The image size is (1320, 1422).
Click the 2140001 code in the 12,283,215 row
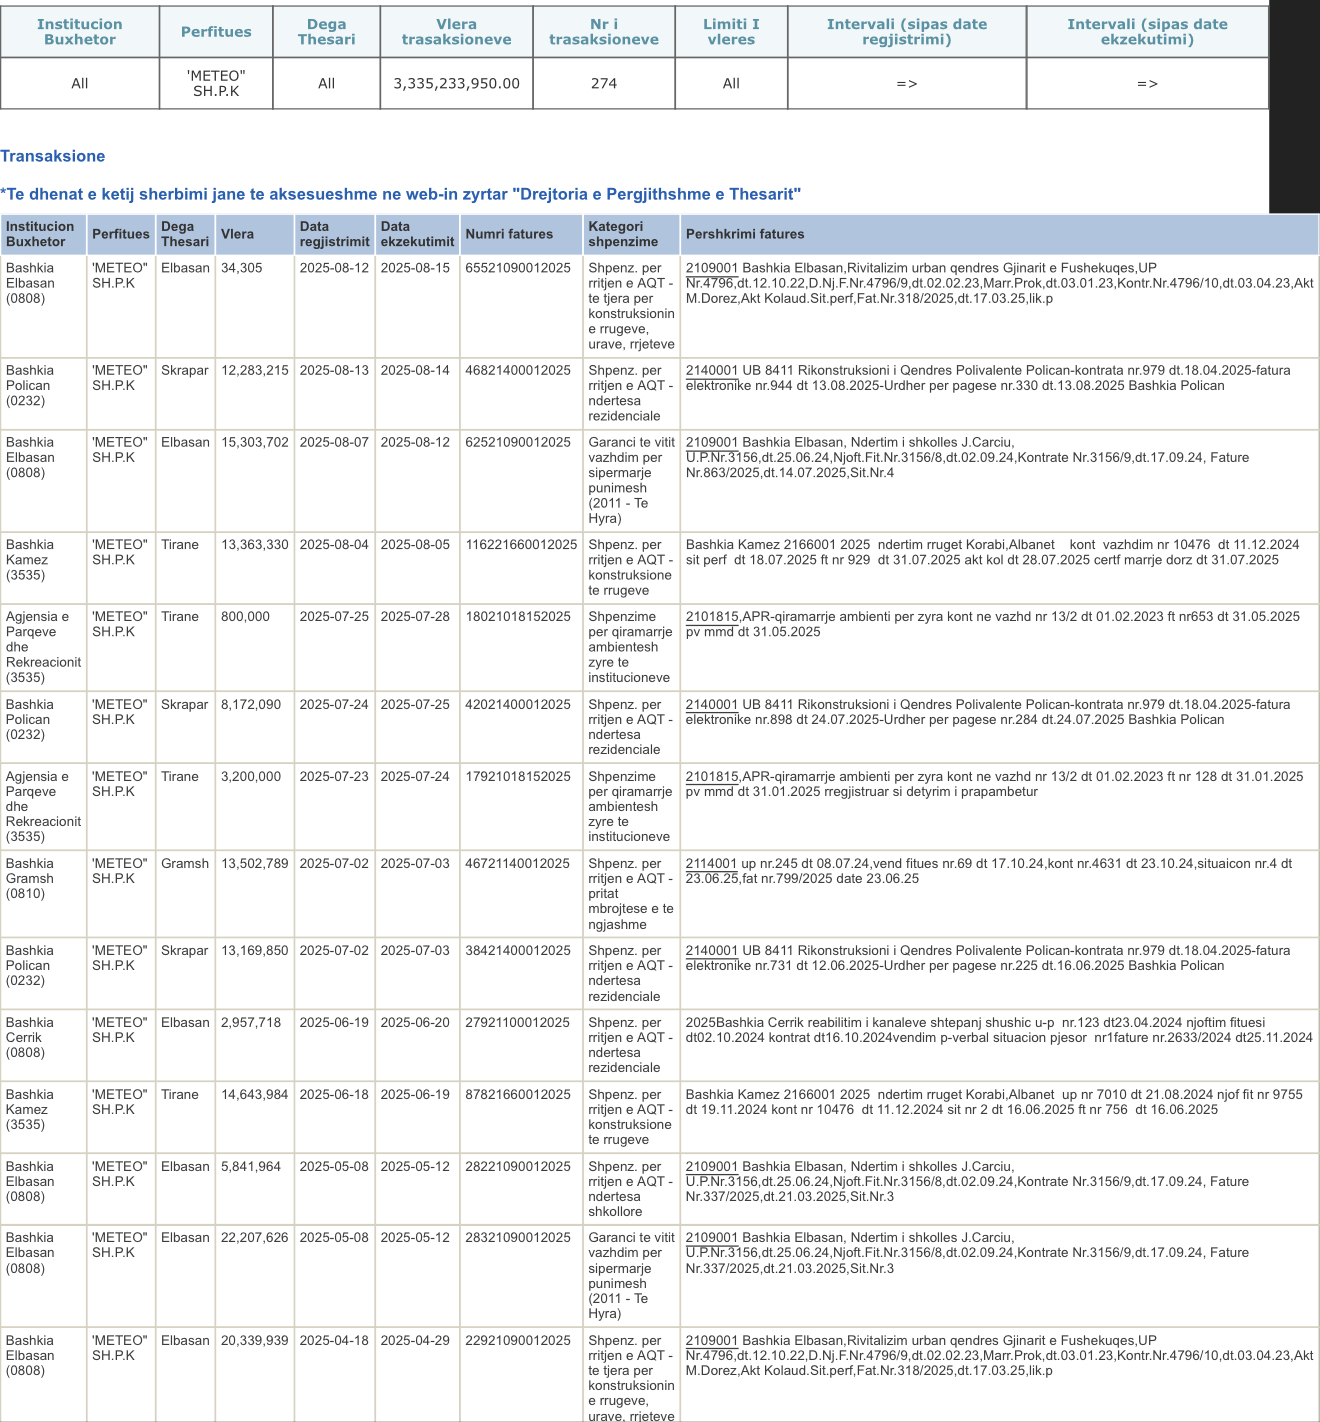pyautogui.click(x=711, y=371)
